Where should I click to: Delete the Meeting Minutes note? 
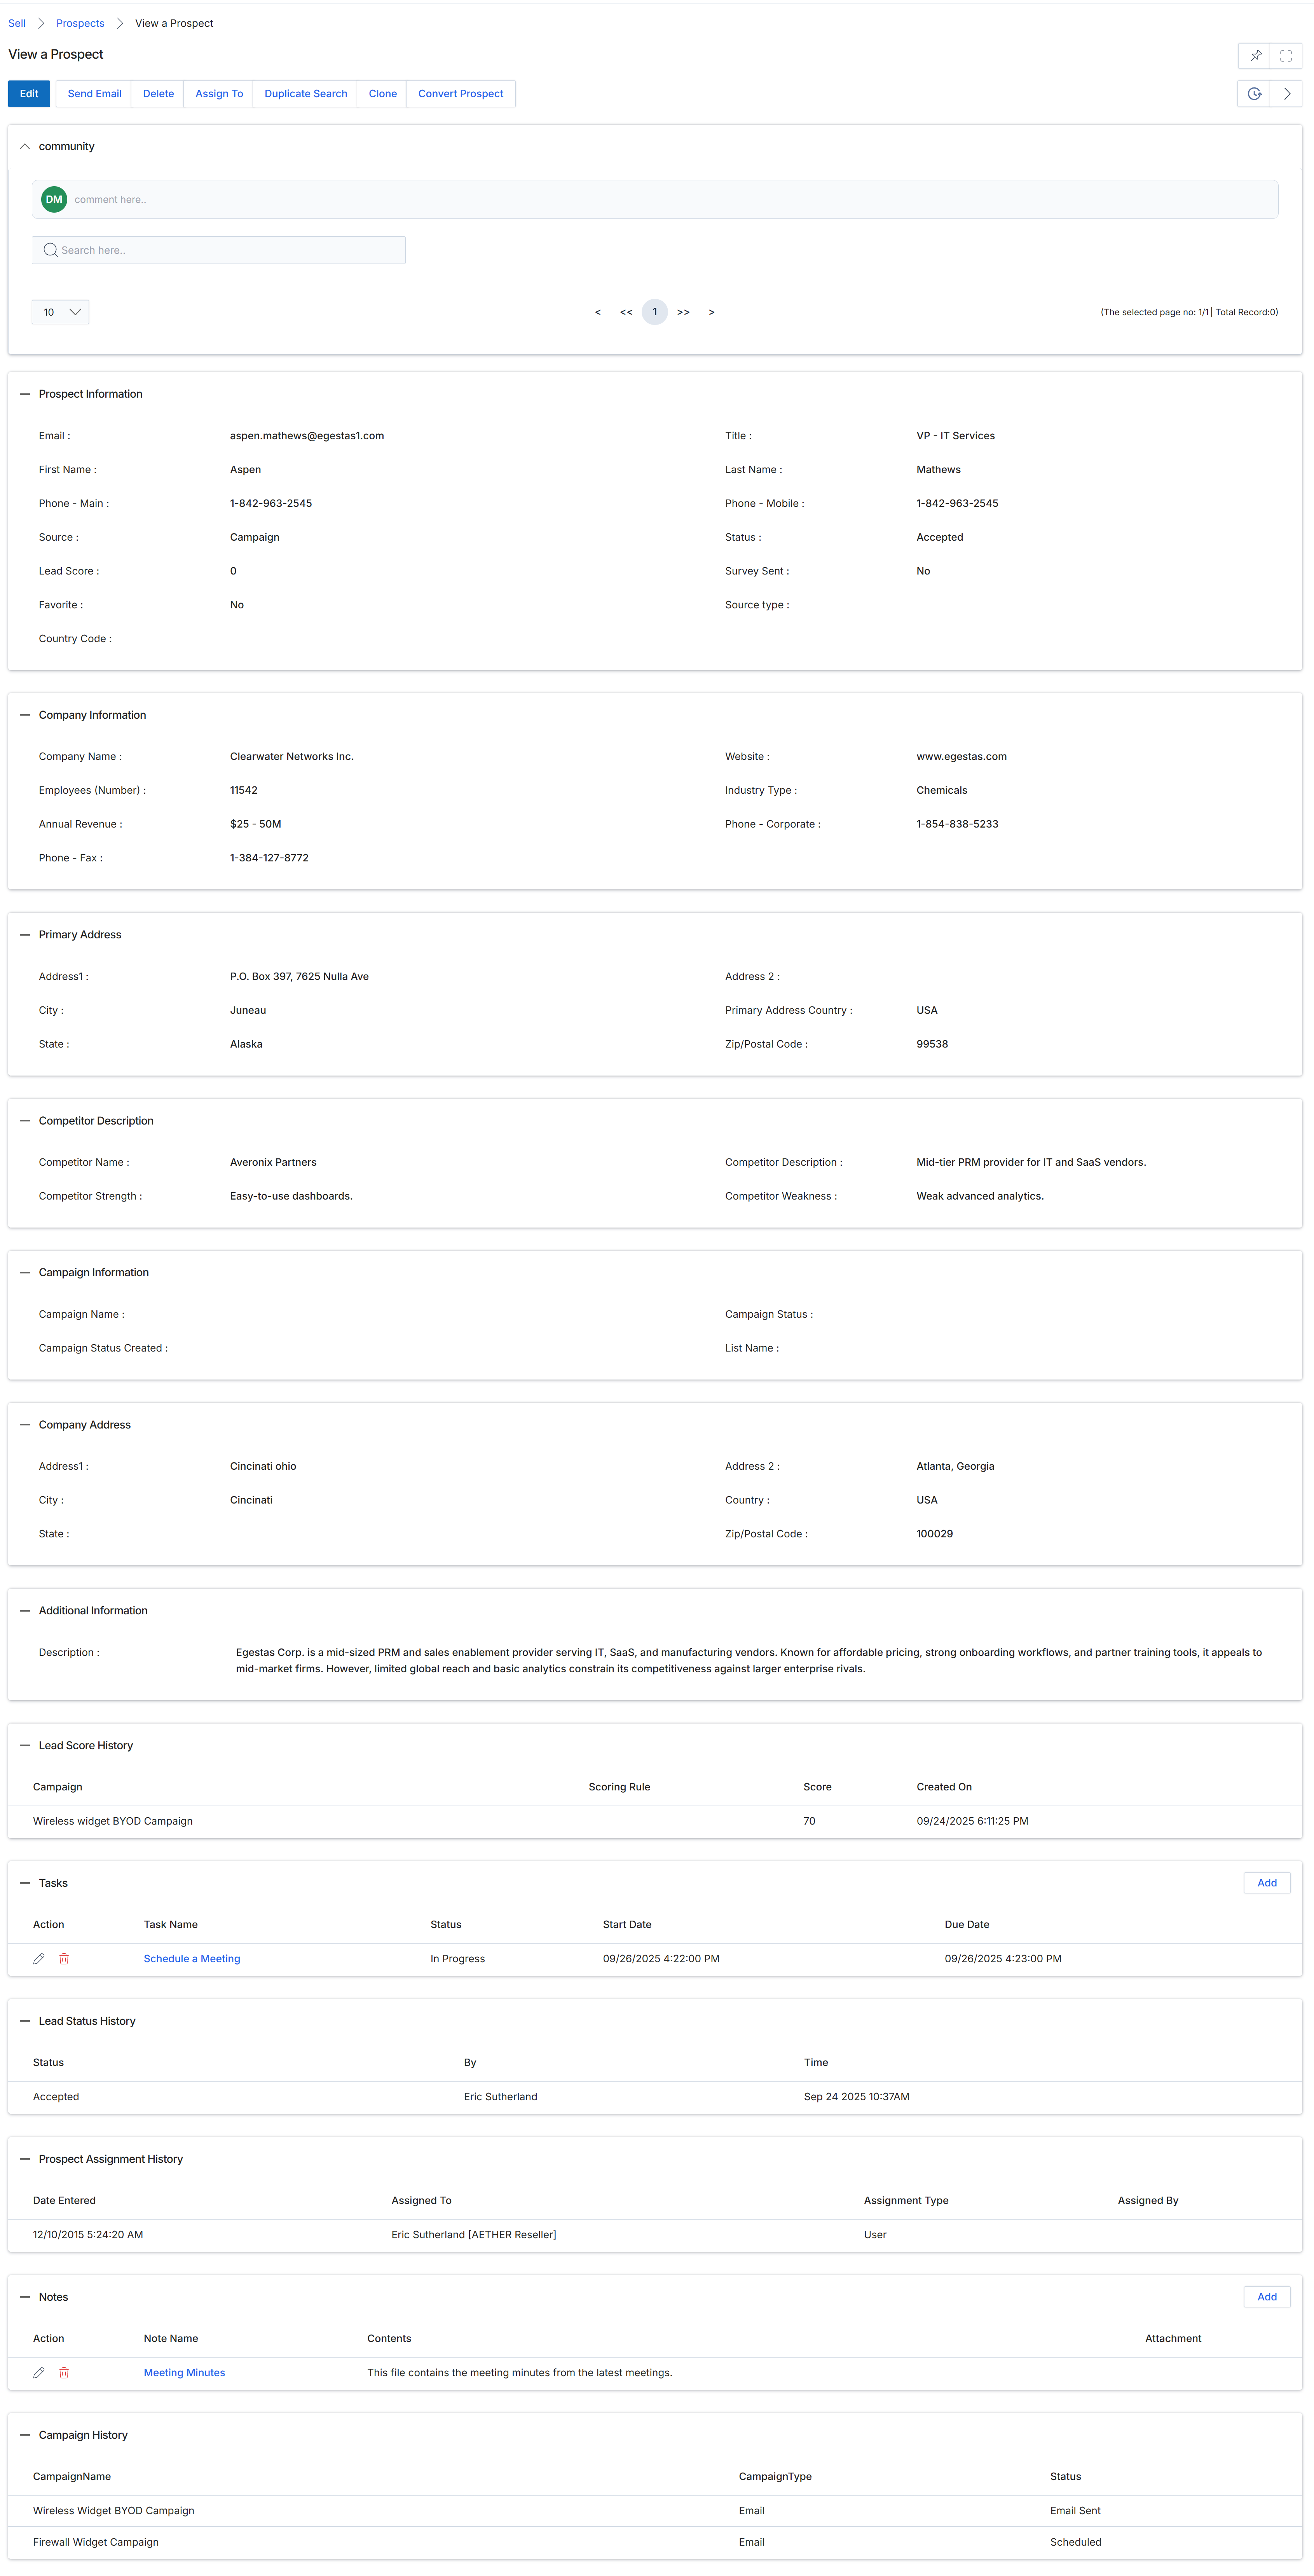click(x=64, y=2373)
